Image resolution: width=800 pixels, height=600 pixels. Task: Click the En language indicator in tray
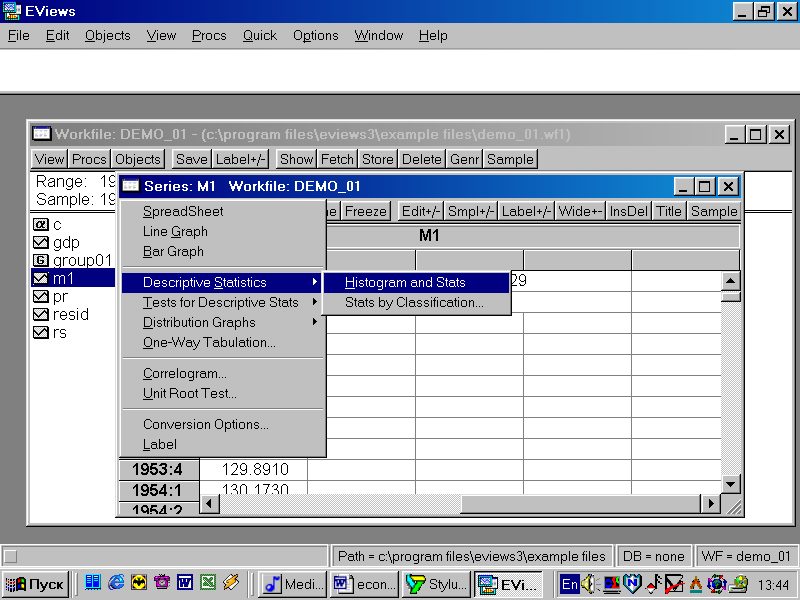(569, 584)
